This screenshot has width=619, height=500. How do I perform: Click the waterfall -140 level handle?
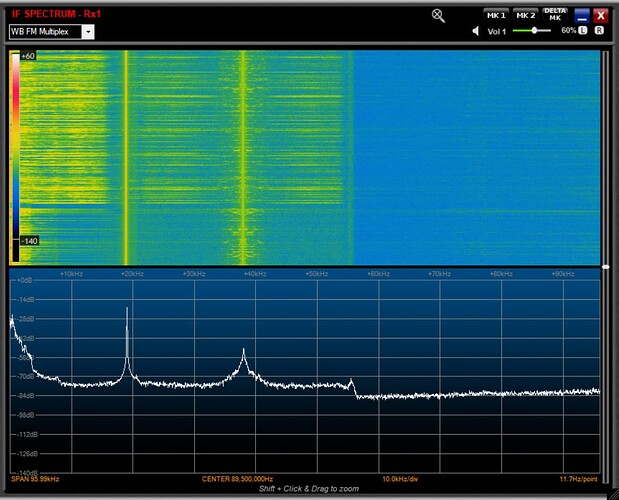tap(27, 241)
